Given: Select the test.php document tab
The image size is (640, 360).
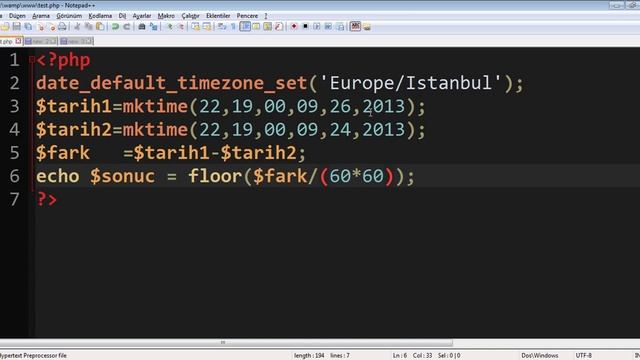Looking at the screenshot, I should pyautogui.click(x=7, y=41).
